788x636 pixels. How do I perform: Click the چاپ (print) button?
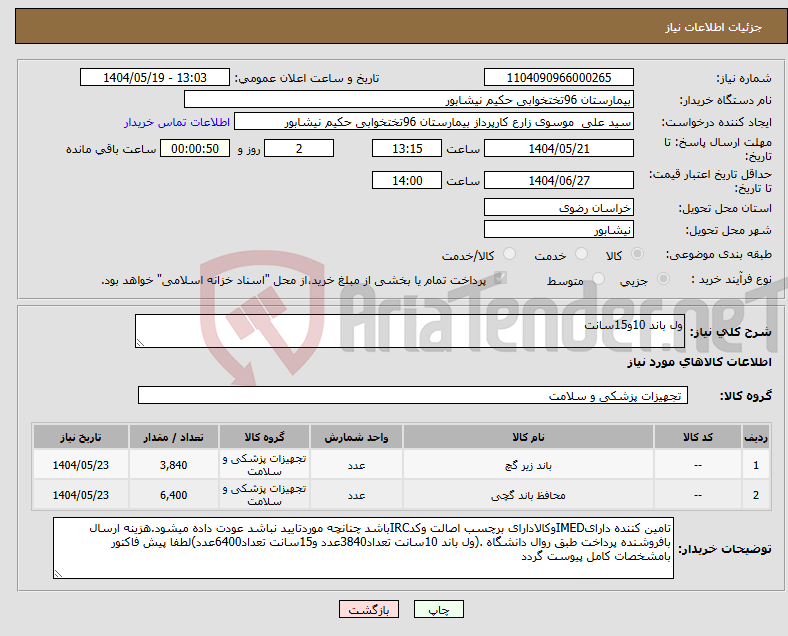[438, 609]
